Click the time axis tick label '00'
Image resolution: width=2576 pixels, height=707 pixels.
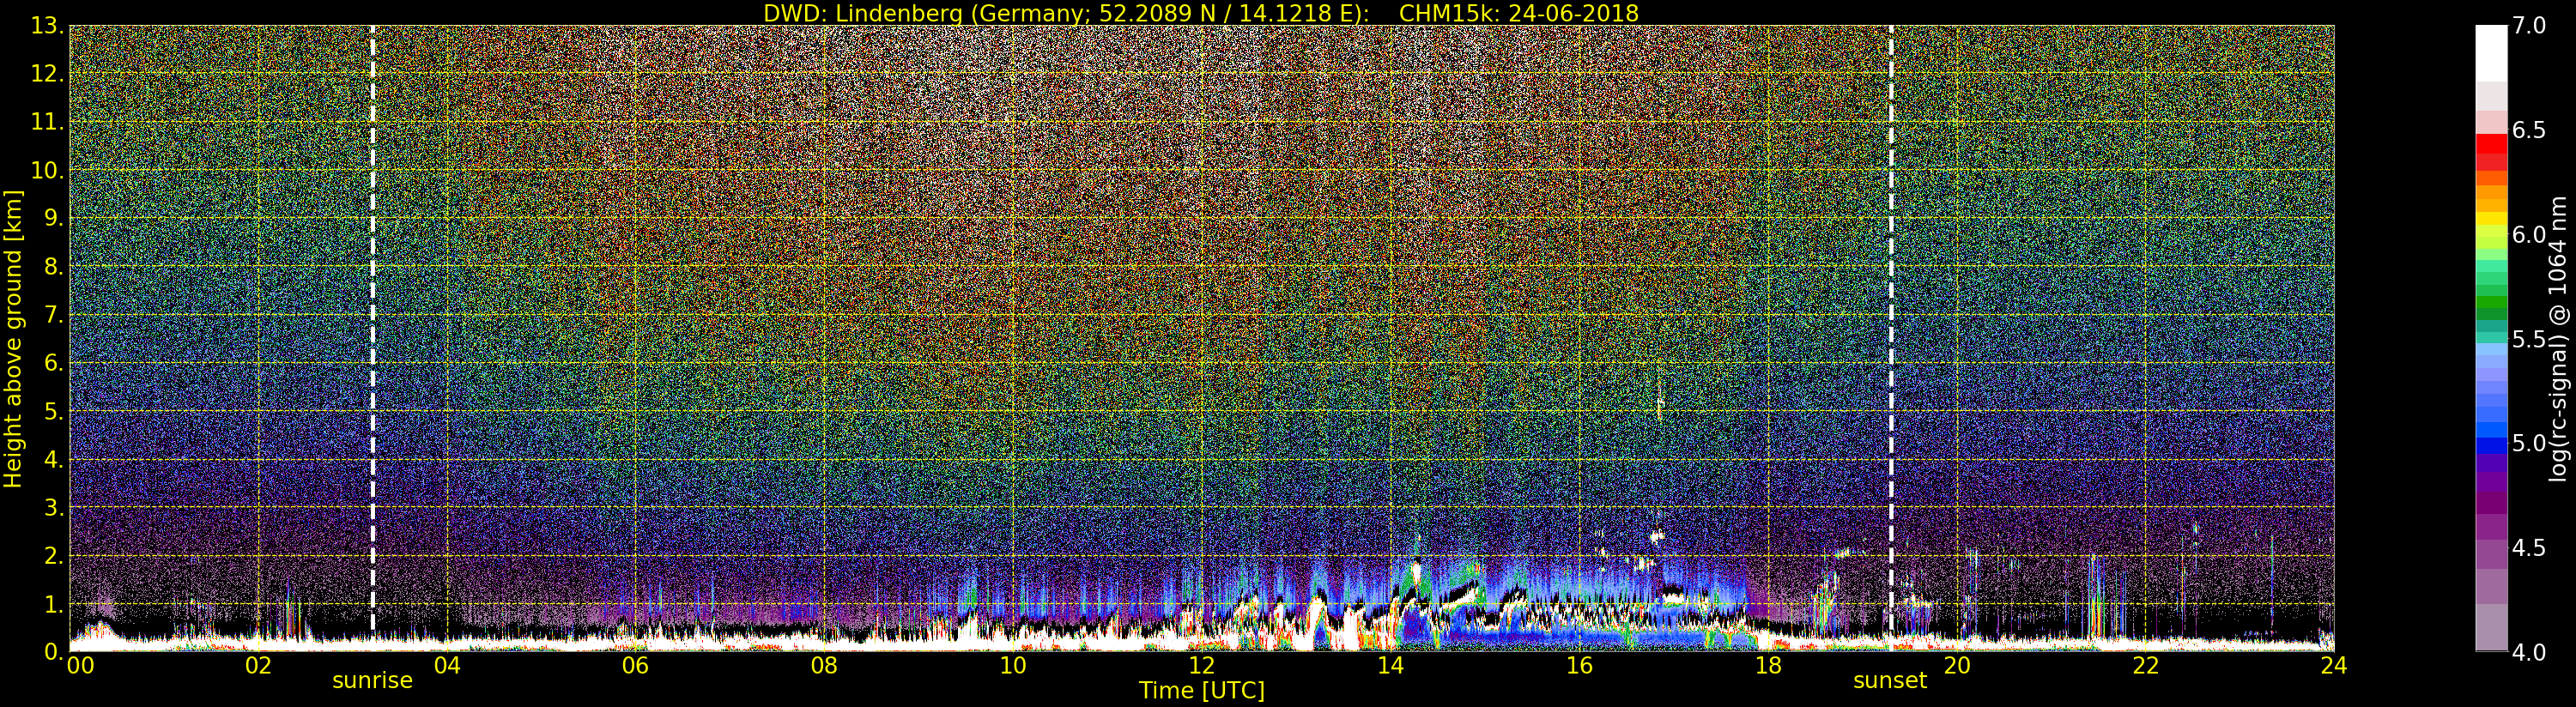click(79, 665)
